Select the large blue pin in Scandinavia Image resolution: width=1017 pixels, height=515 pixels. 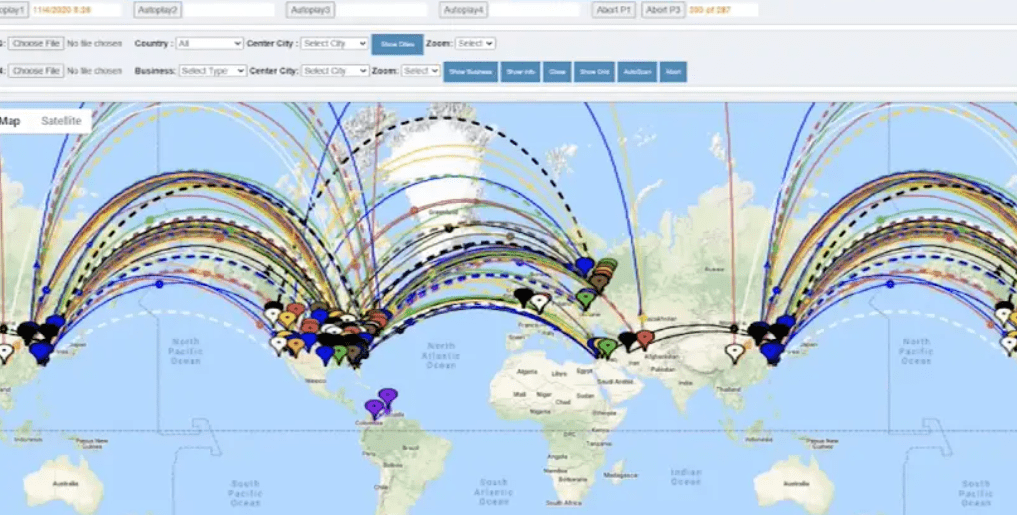(585, 265)
